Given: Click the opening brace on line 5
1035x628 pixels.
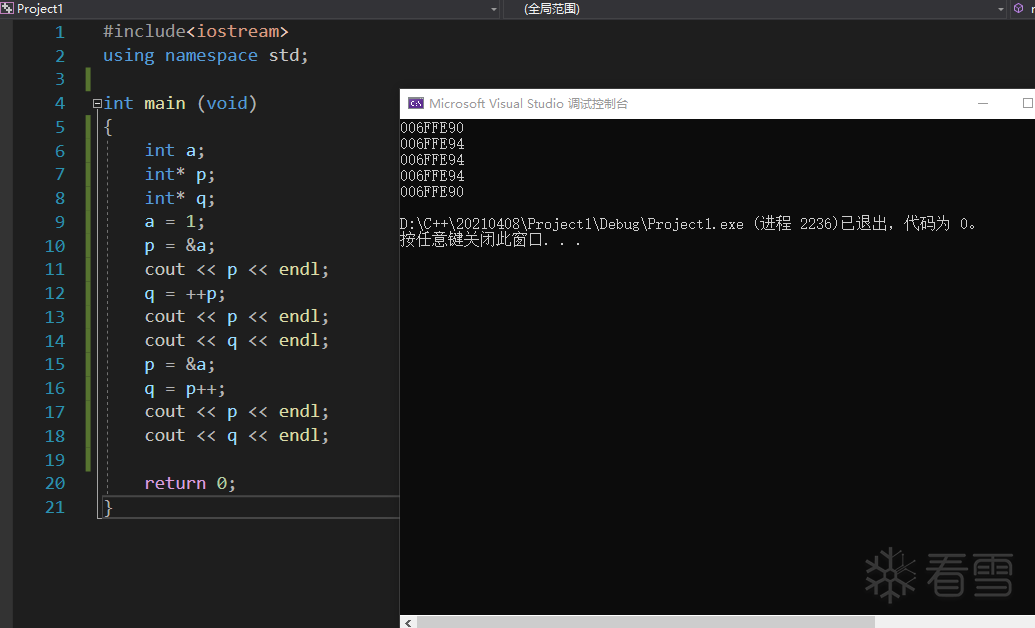Looking at the screenshot, I should pyautogui.click(x=108, y=127).
